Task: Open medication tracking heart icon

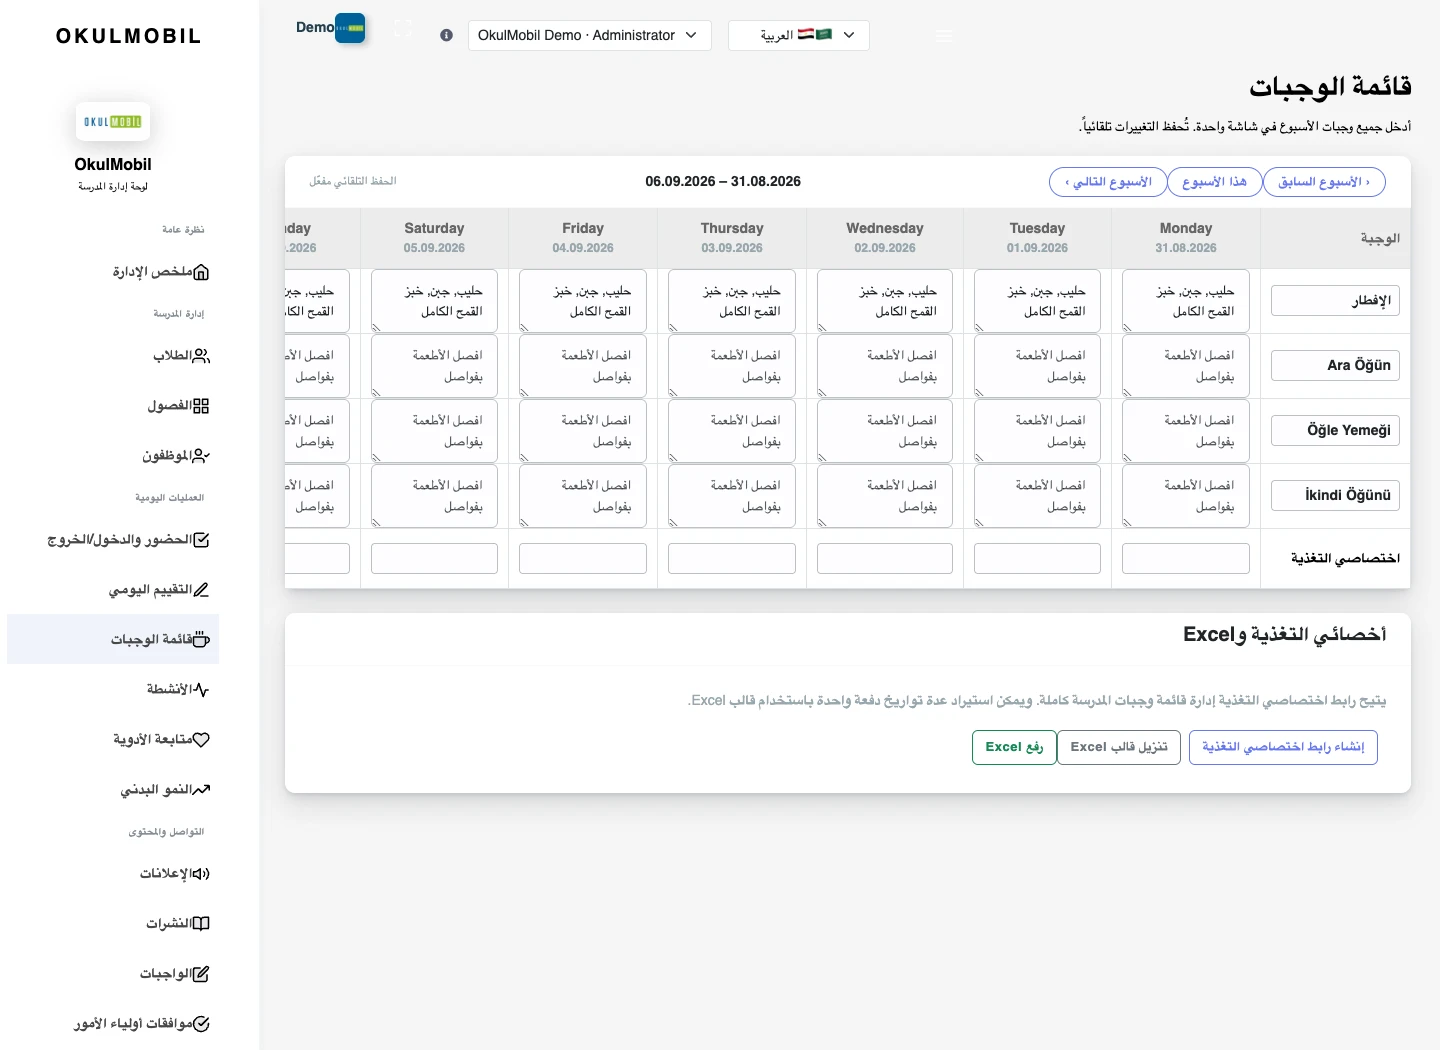Action: [201, 740]
